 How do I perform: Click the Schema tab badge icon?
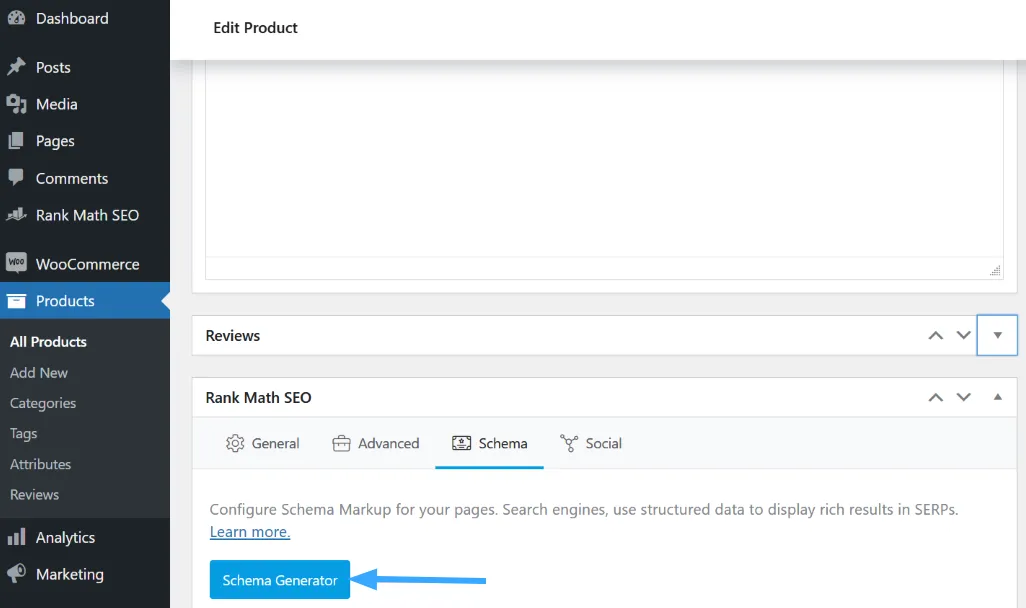(461, 443)
